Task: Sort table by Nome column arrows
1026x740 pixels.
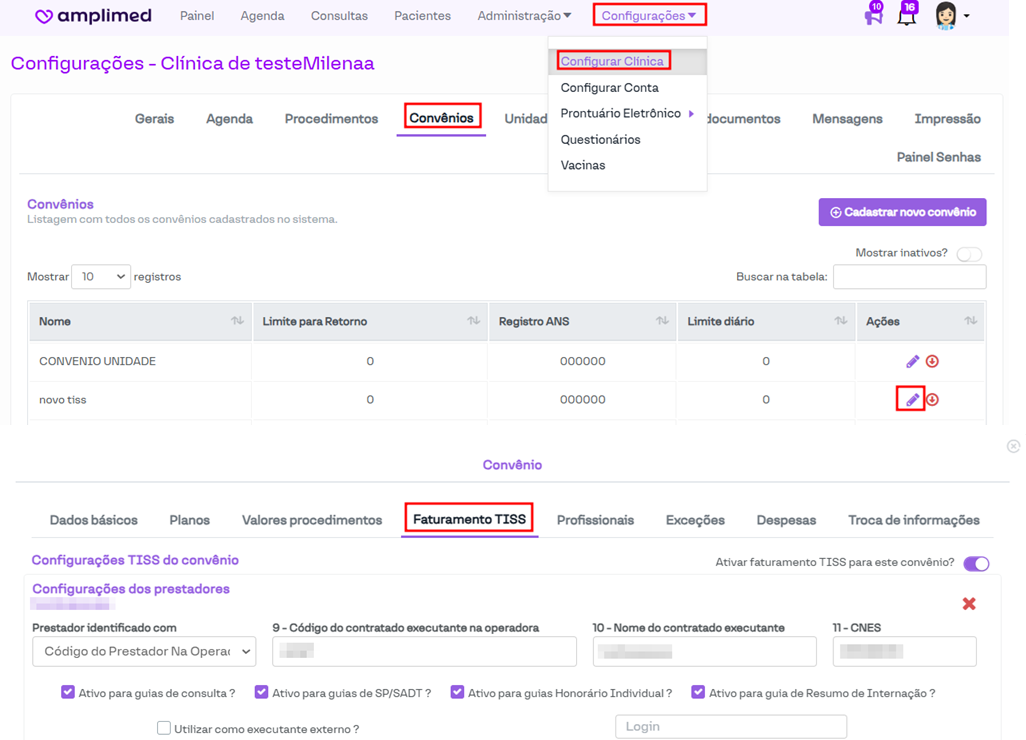Action: 237,321
